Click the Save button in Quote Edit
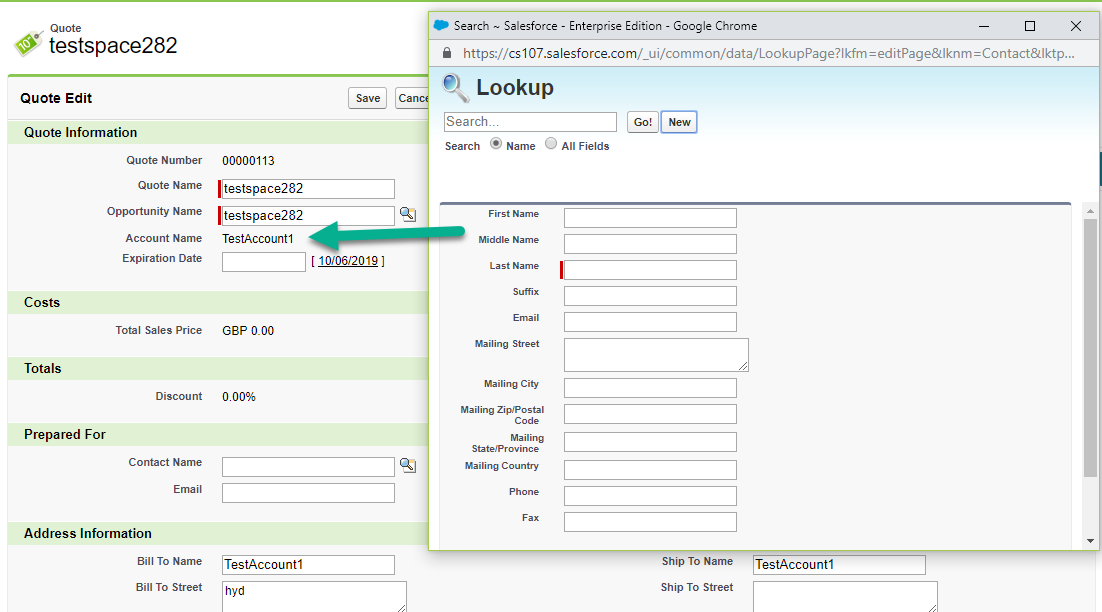Screen dimensions: 1102x612 [x=368, y=98]
